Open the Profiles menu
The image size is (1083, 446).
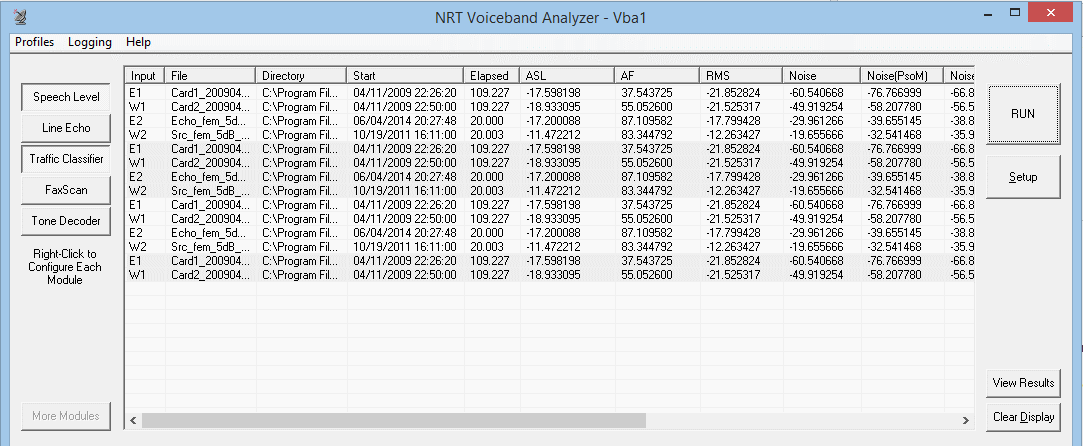[35, 42]
